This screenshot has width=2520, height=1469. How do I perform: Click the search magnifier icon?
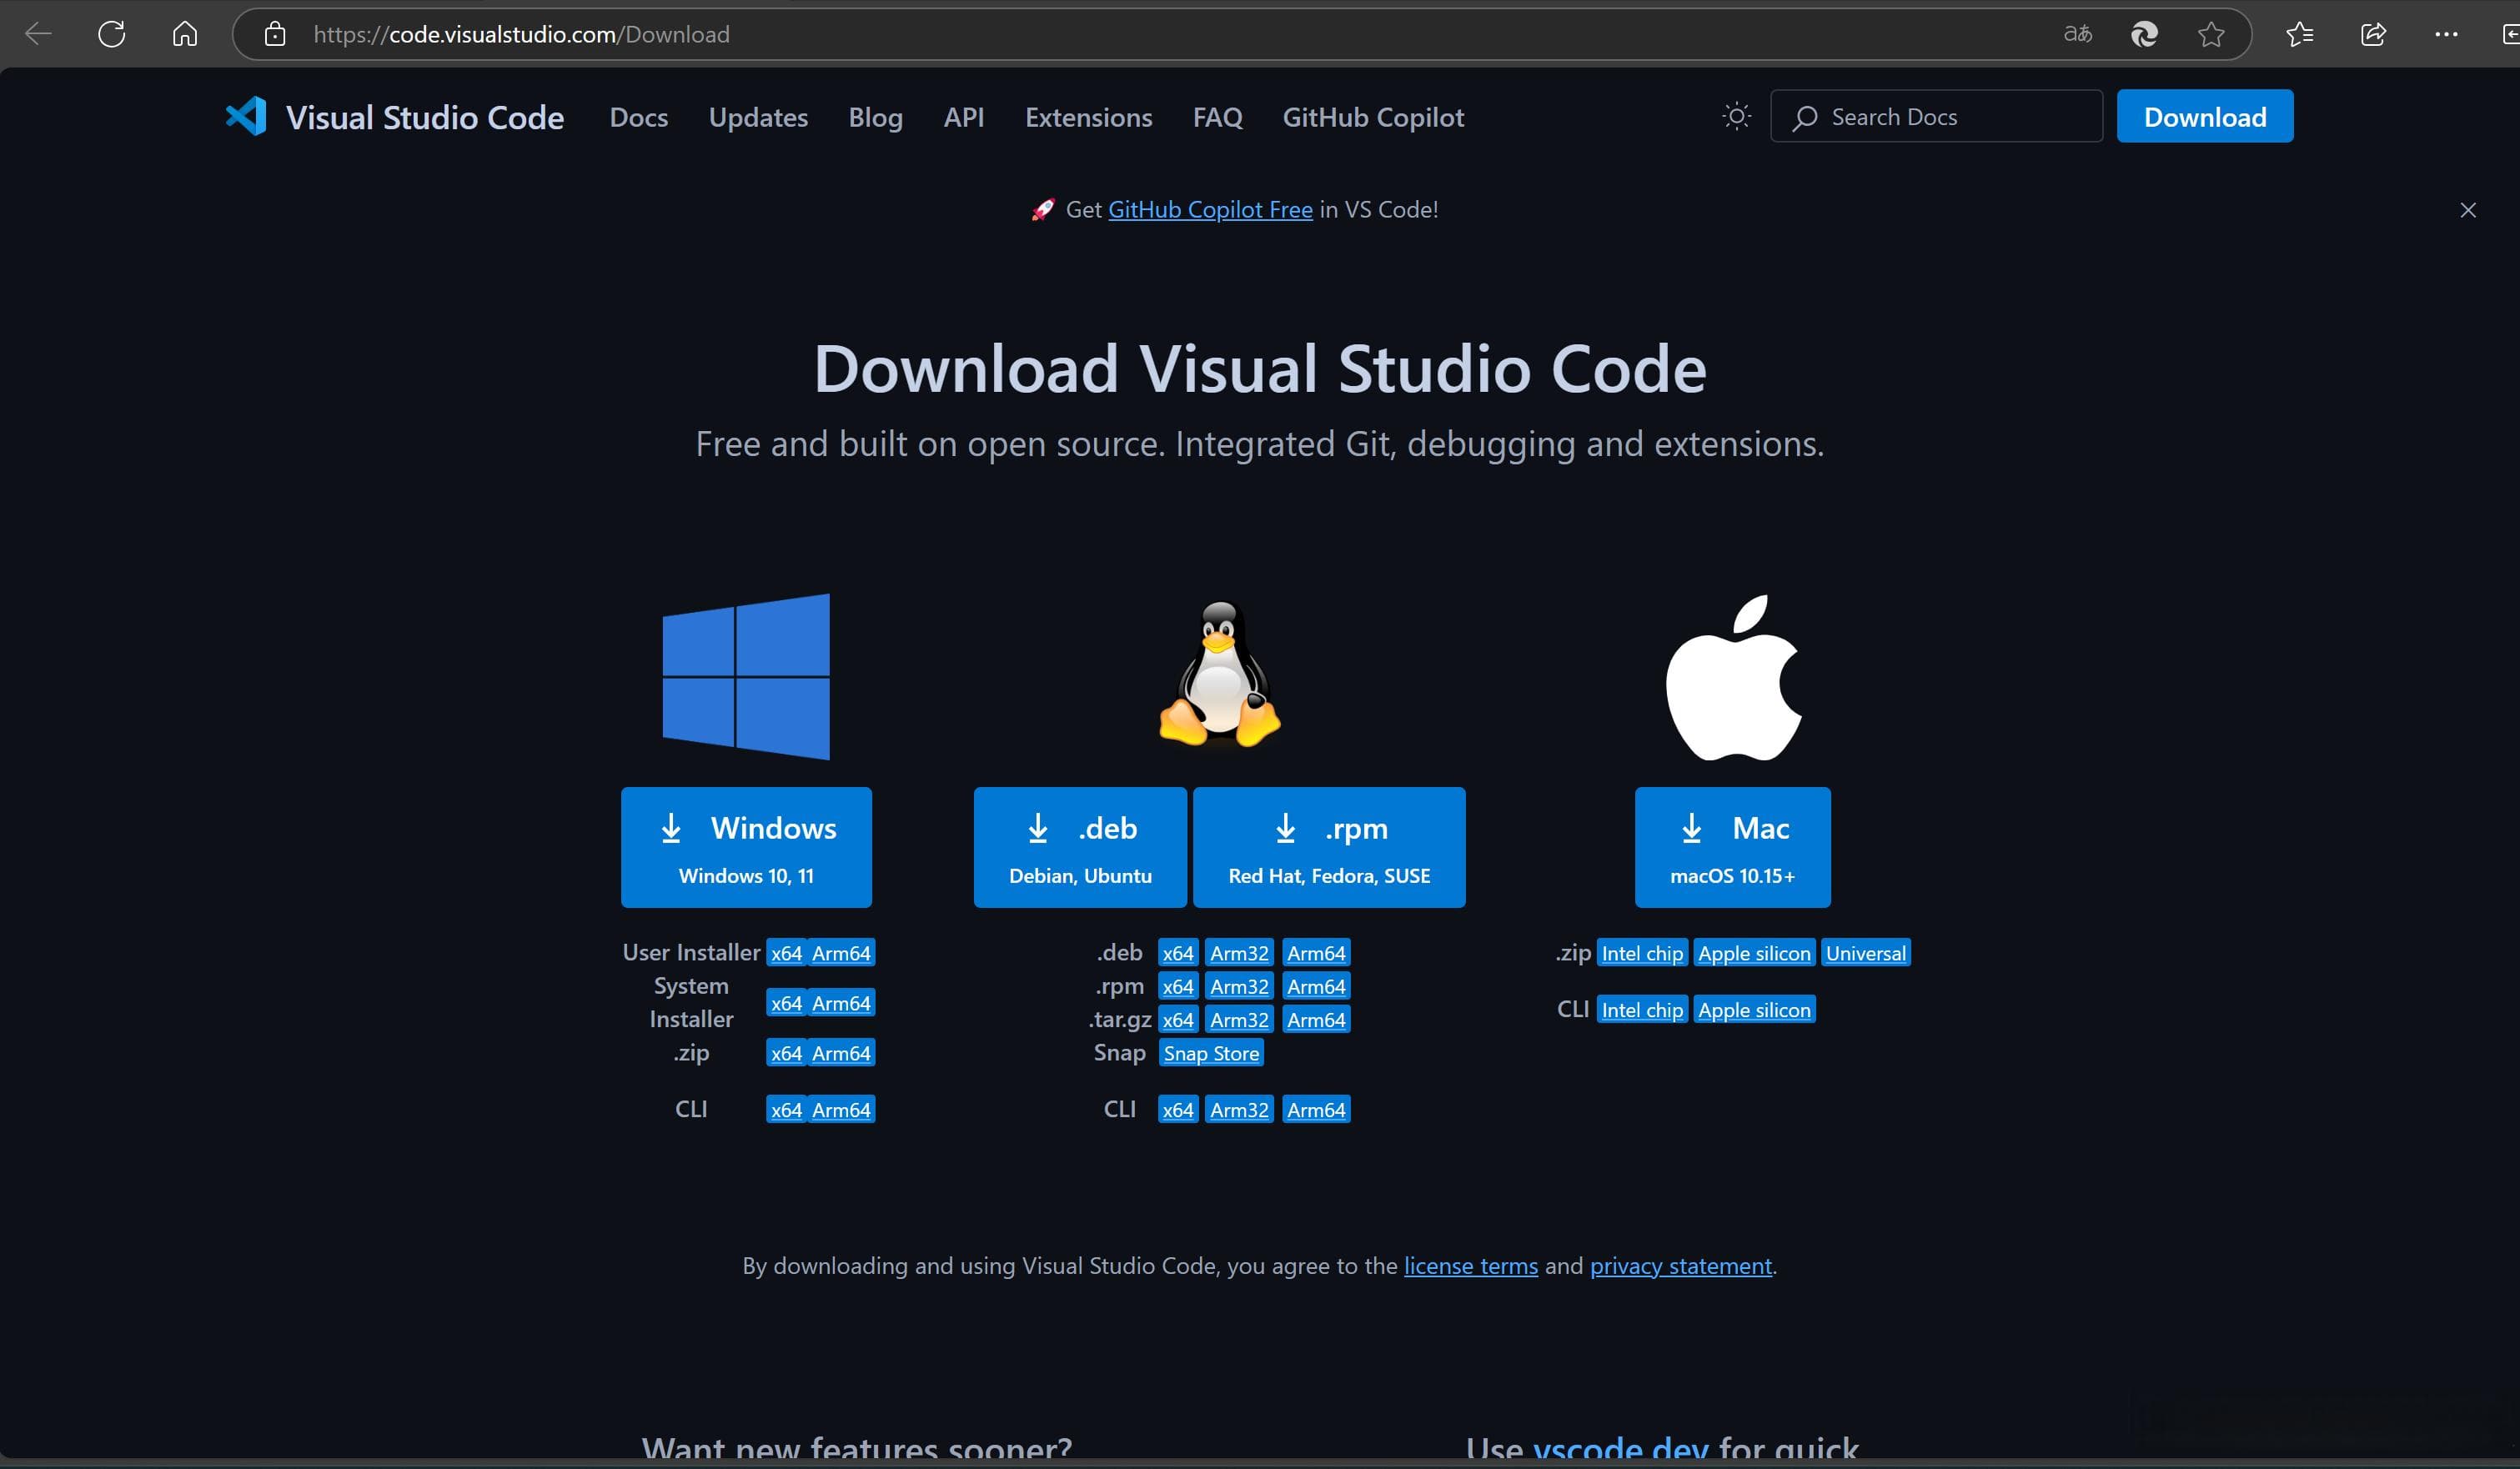pyautogui.click(x=1805, y=118)
